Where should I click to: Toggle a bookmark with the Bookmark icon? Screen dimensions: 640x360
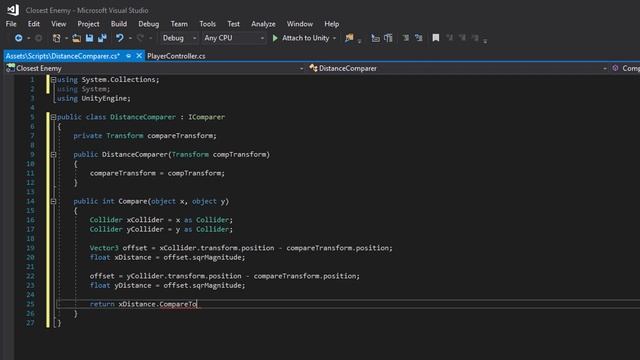[x=436, y=38]
